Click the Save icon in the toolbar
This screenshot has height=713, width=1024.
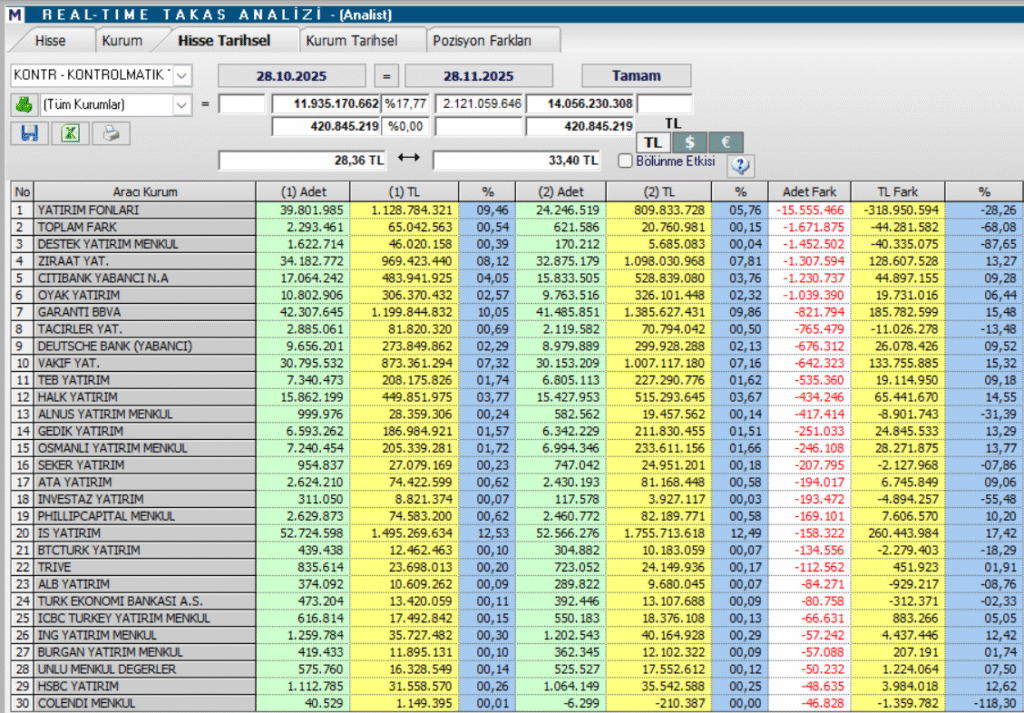[x=28, y=133]
